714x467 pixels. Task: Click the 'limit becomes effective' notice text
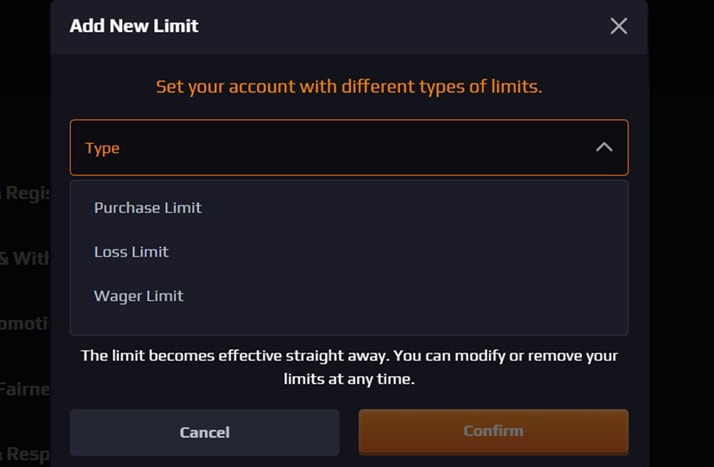(x=349, y=356)
